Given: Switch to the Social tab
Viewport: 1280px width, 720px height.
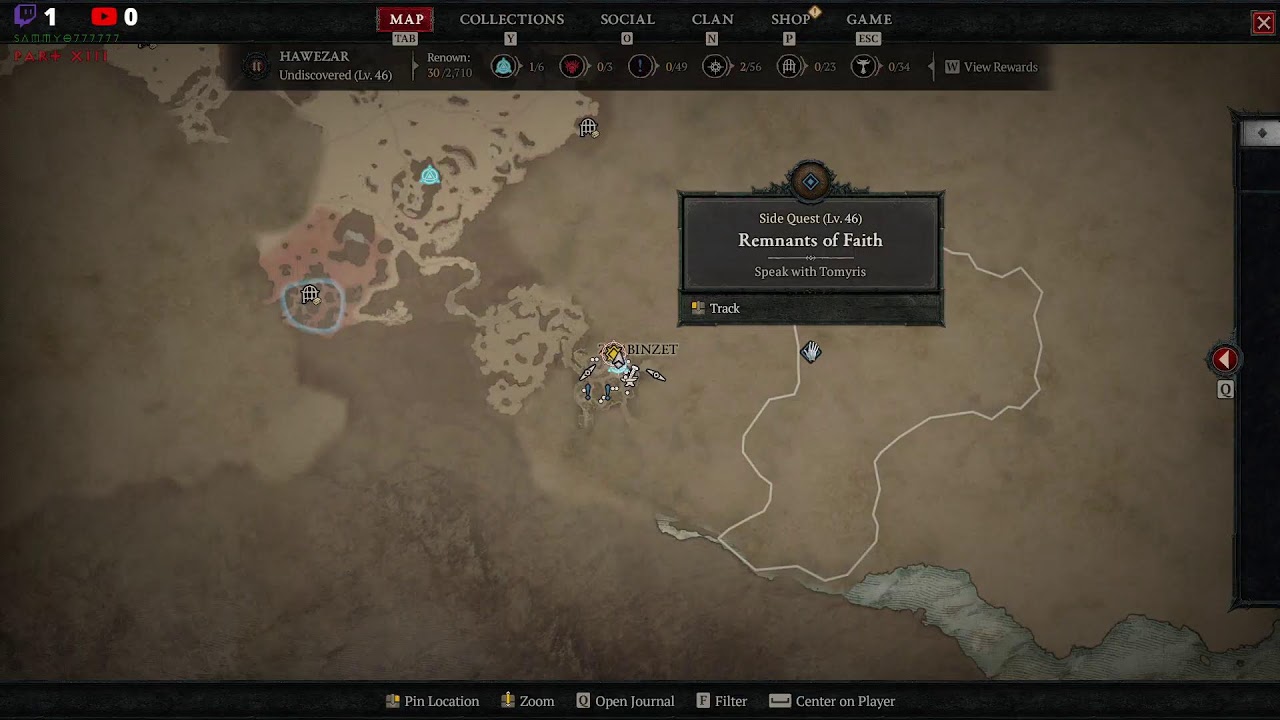Looking at the screenshot, I should (x=627, y=19).
